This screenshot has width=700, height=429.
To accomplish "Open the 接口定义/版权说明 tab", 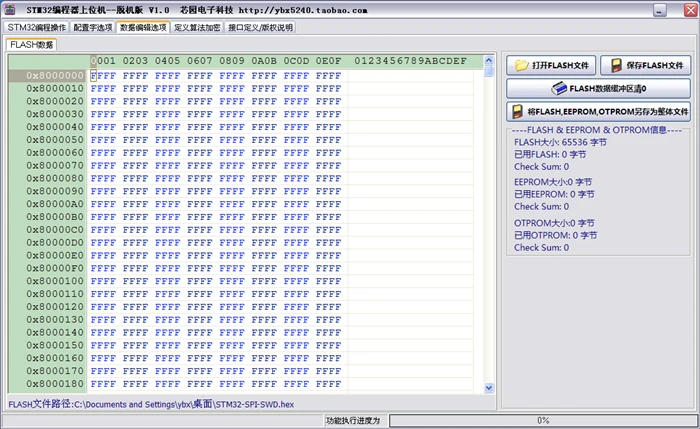I will click(x=260, y=27).
